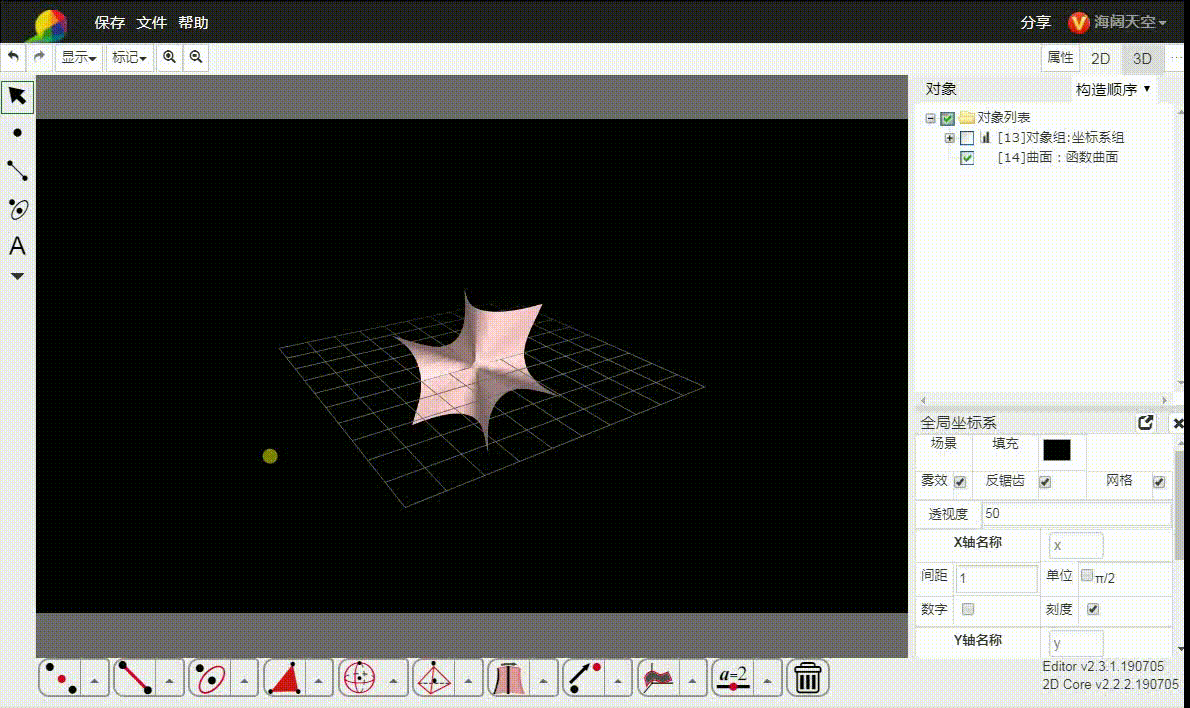Viewport: 1190px width, 708px height.
Task: Choose the surface of revolution tool
Action: point(508,678)
